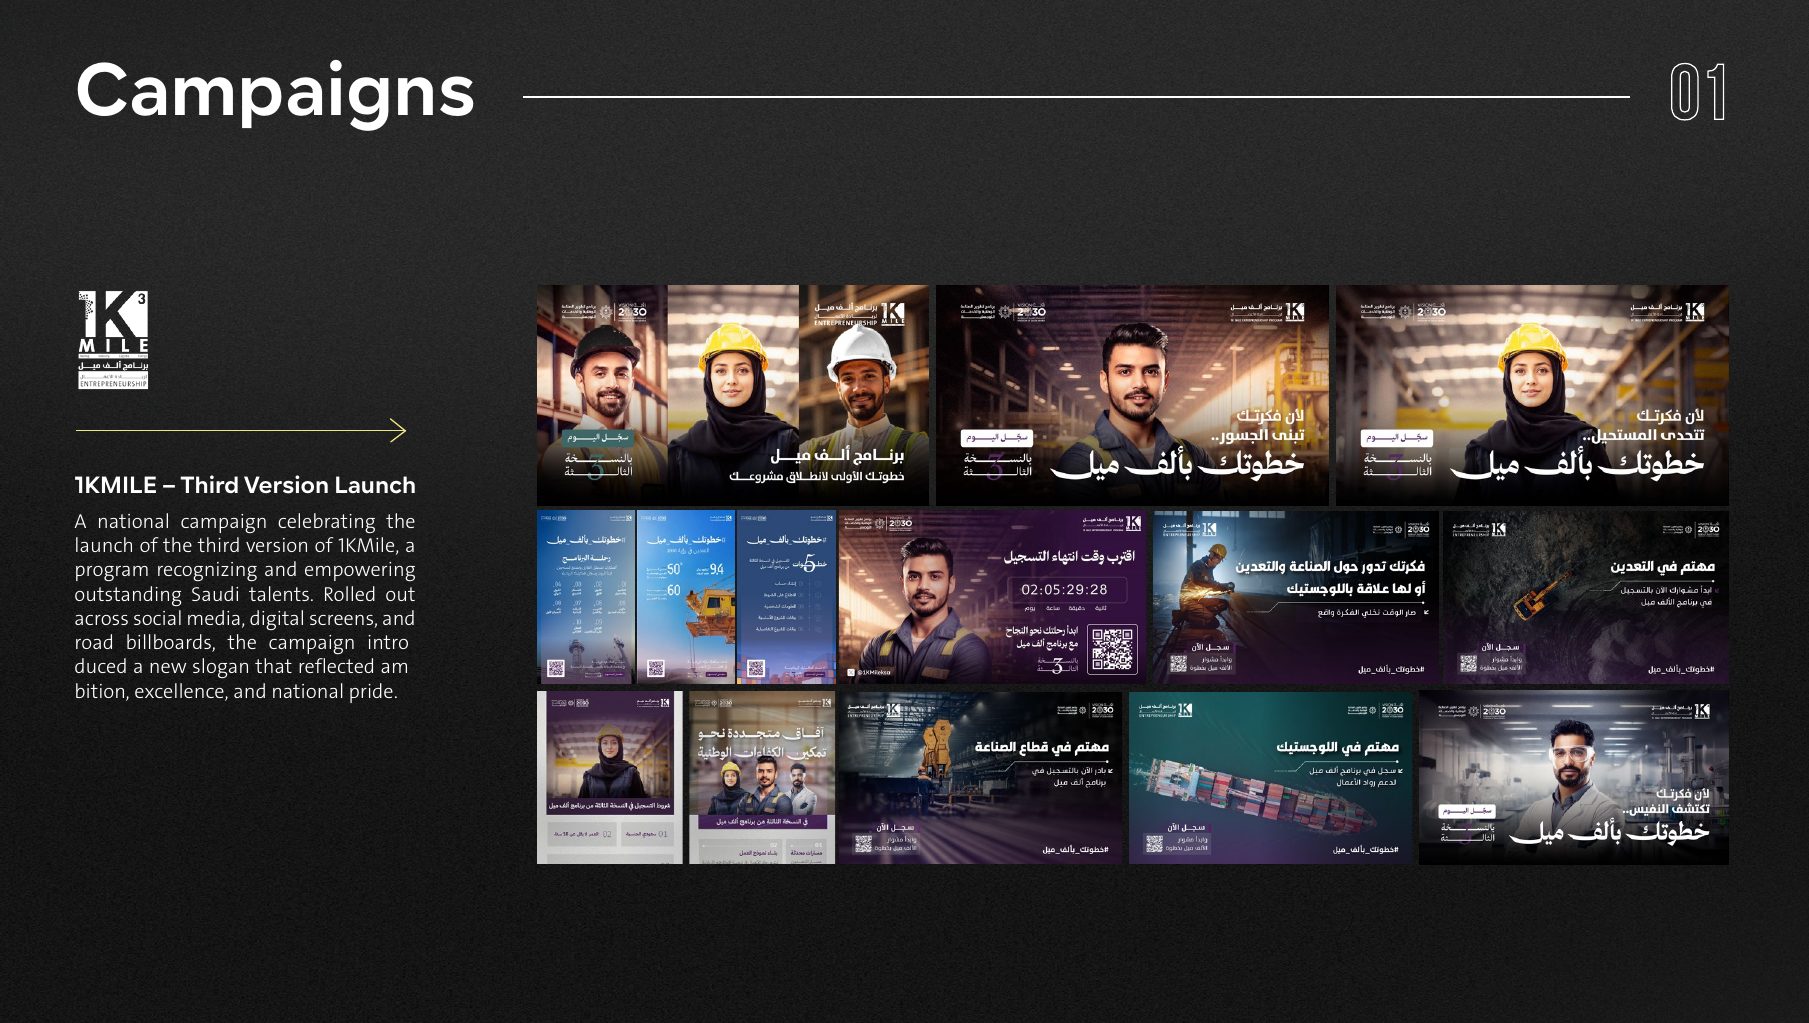Click the Vision 2030 logo on three-person banner
This screenshot has width=1809, height=1023.
tap(631, 311)
